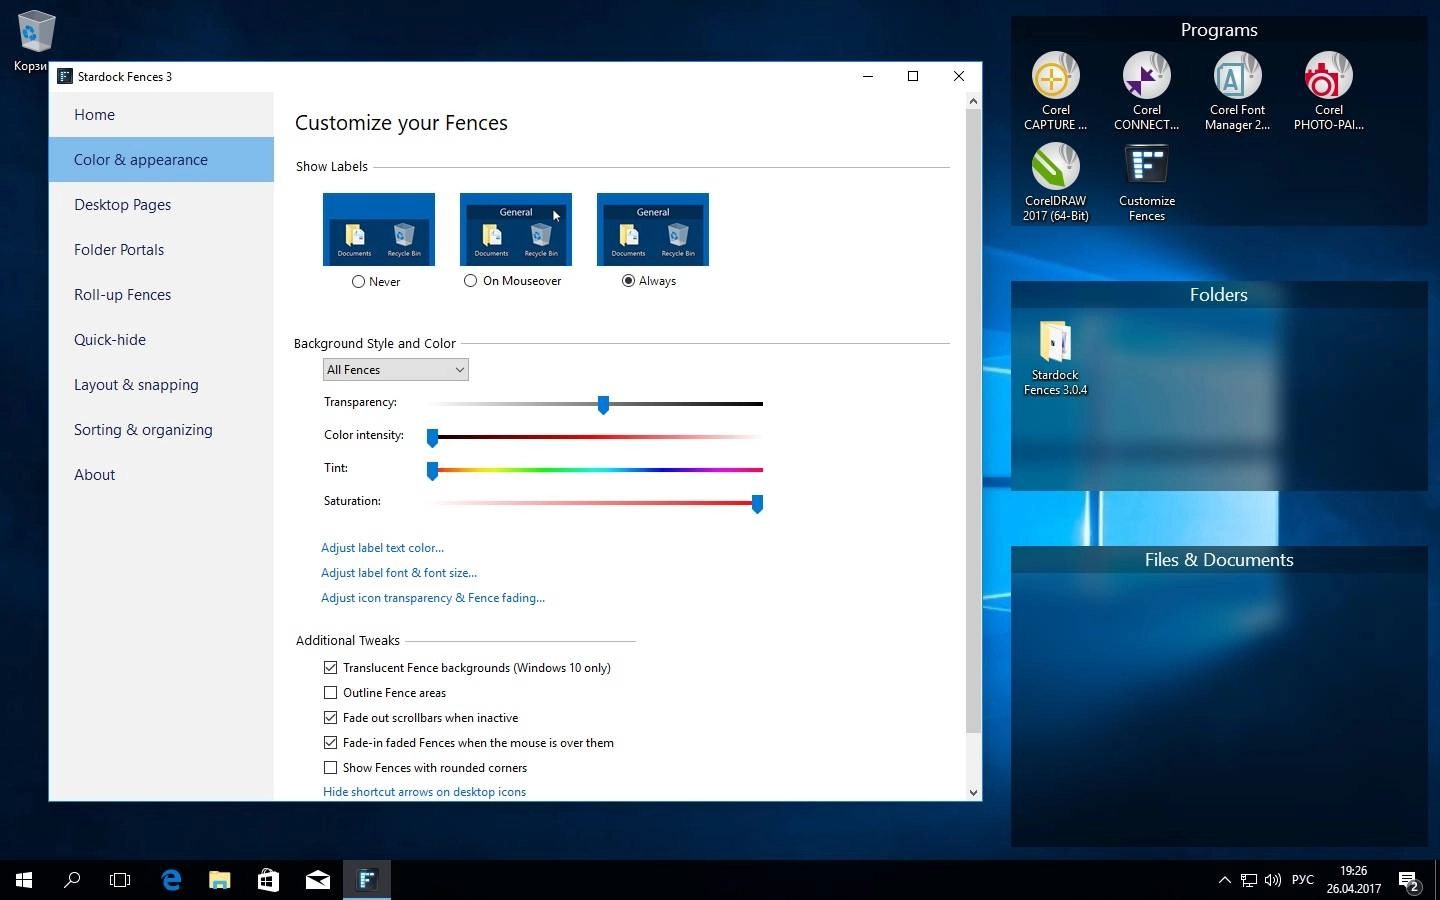Open Sorting & organizing settings
This screenshot has height=900, width=1440.
pos(161,430)
